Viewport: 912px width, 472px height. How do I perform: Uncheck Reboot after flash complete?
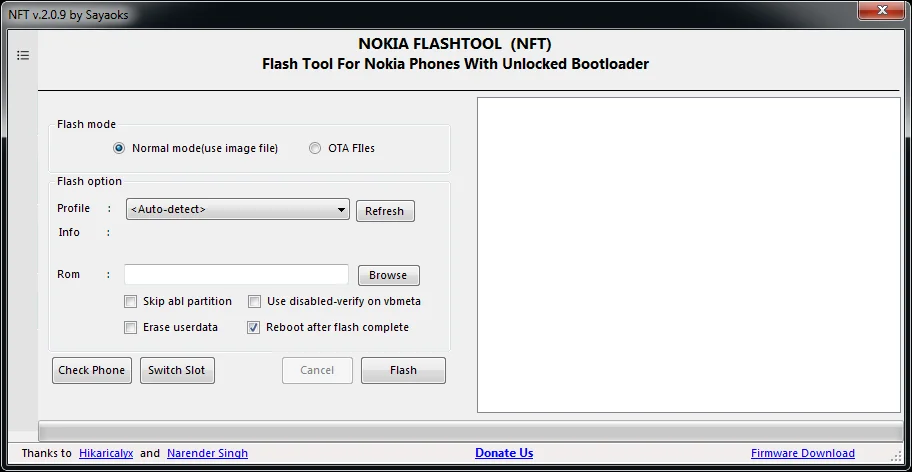click(x=254, y=327)
